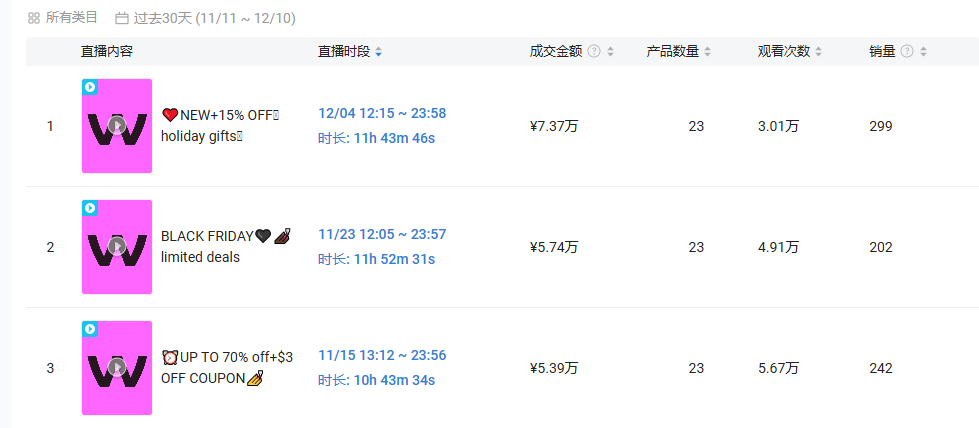Sort the table by 销量 arrows
Viewport: 979px width, 428px height.
tap(923, 52)
